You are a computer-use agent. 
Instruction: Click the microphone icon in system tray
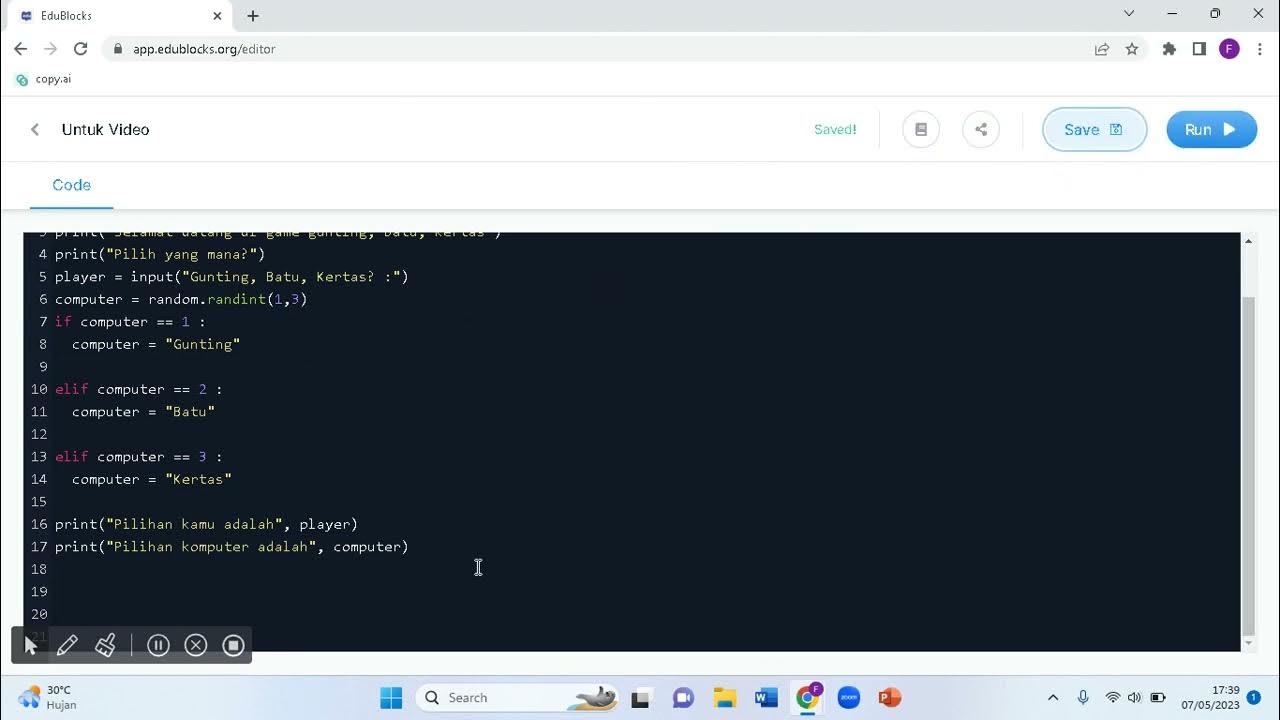click(x=1083, y=697)
